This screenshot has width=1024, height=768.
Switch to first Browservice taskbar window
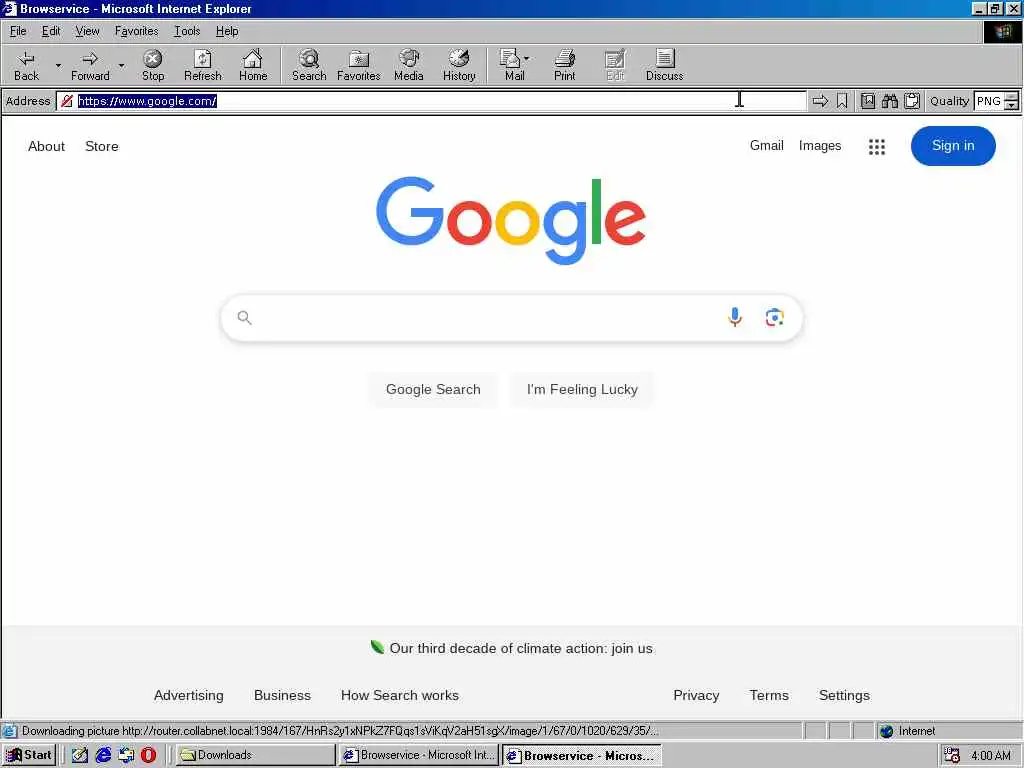point(419,755)
